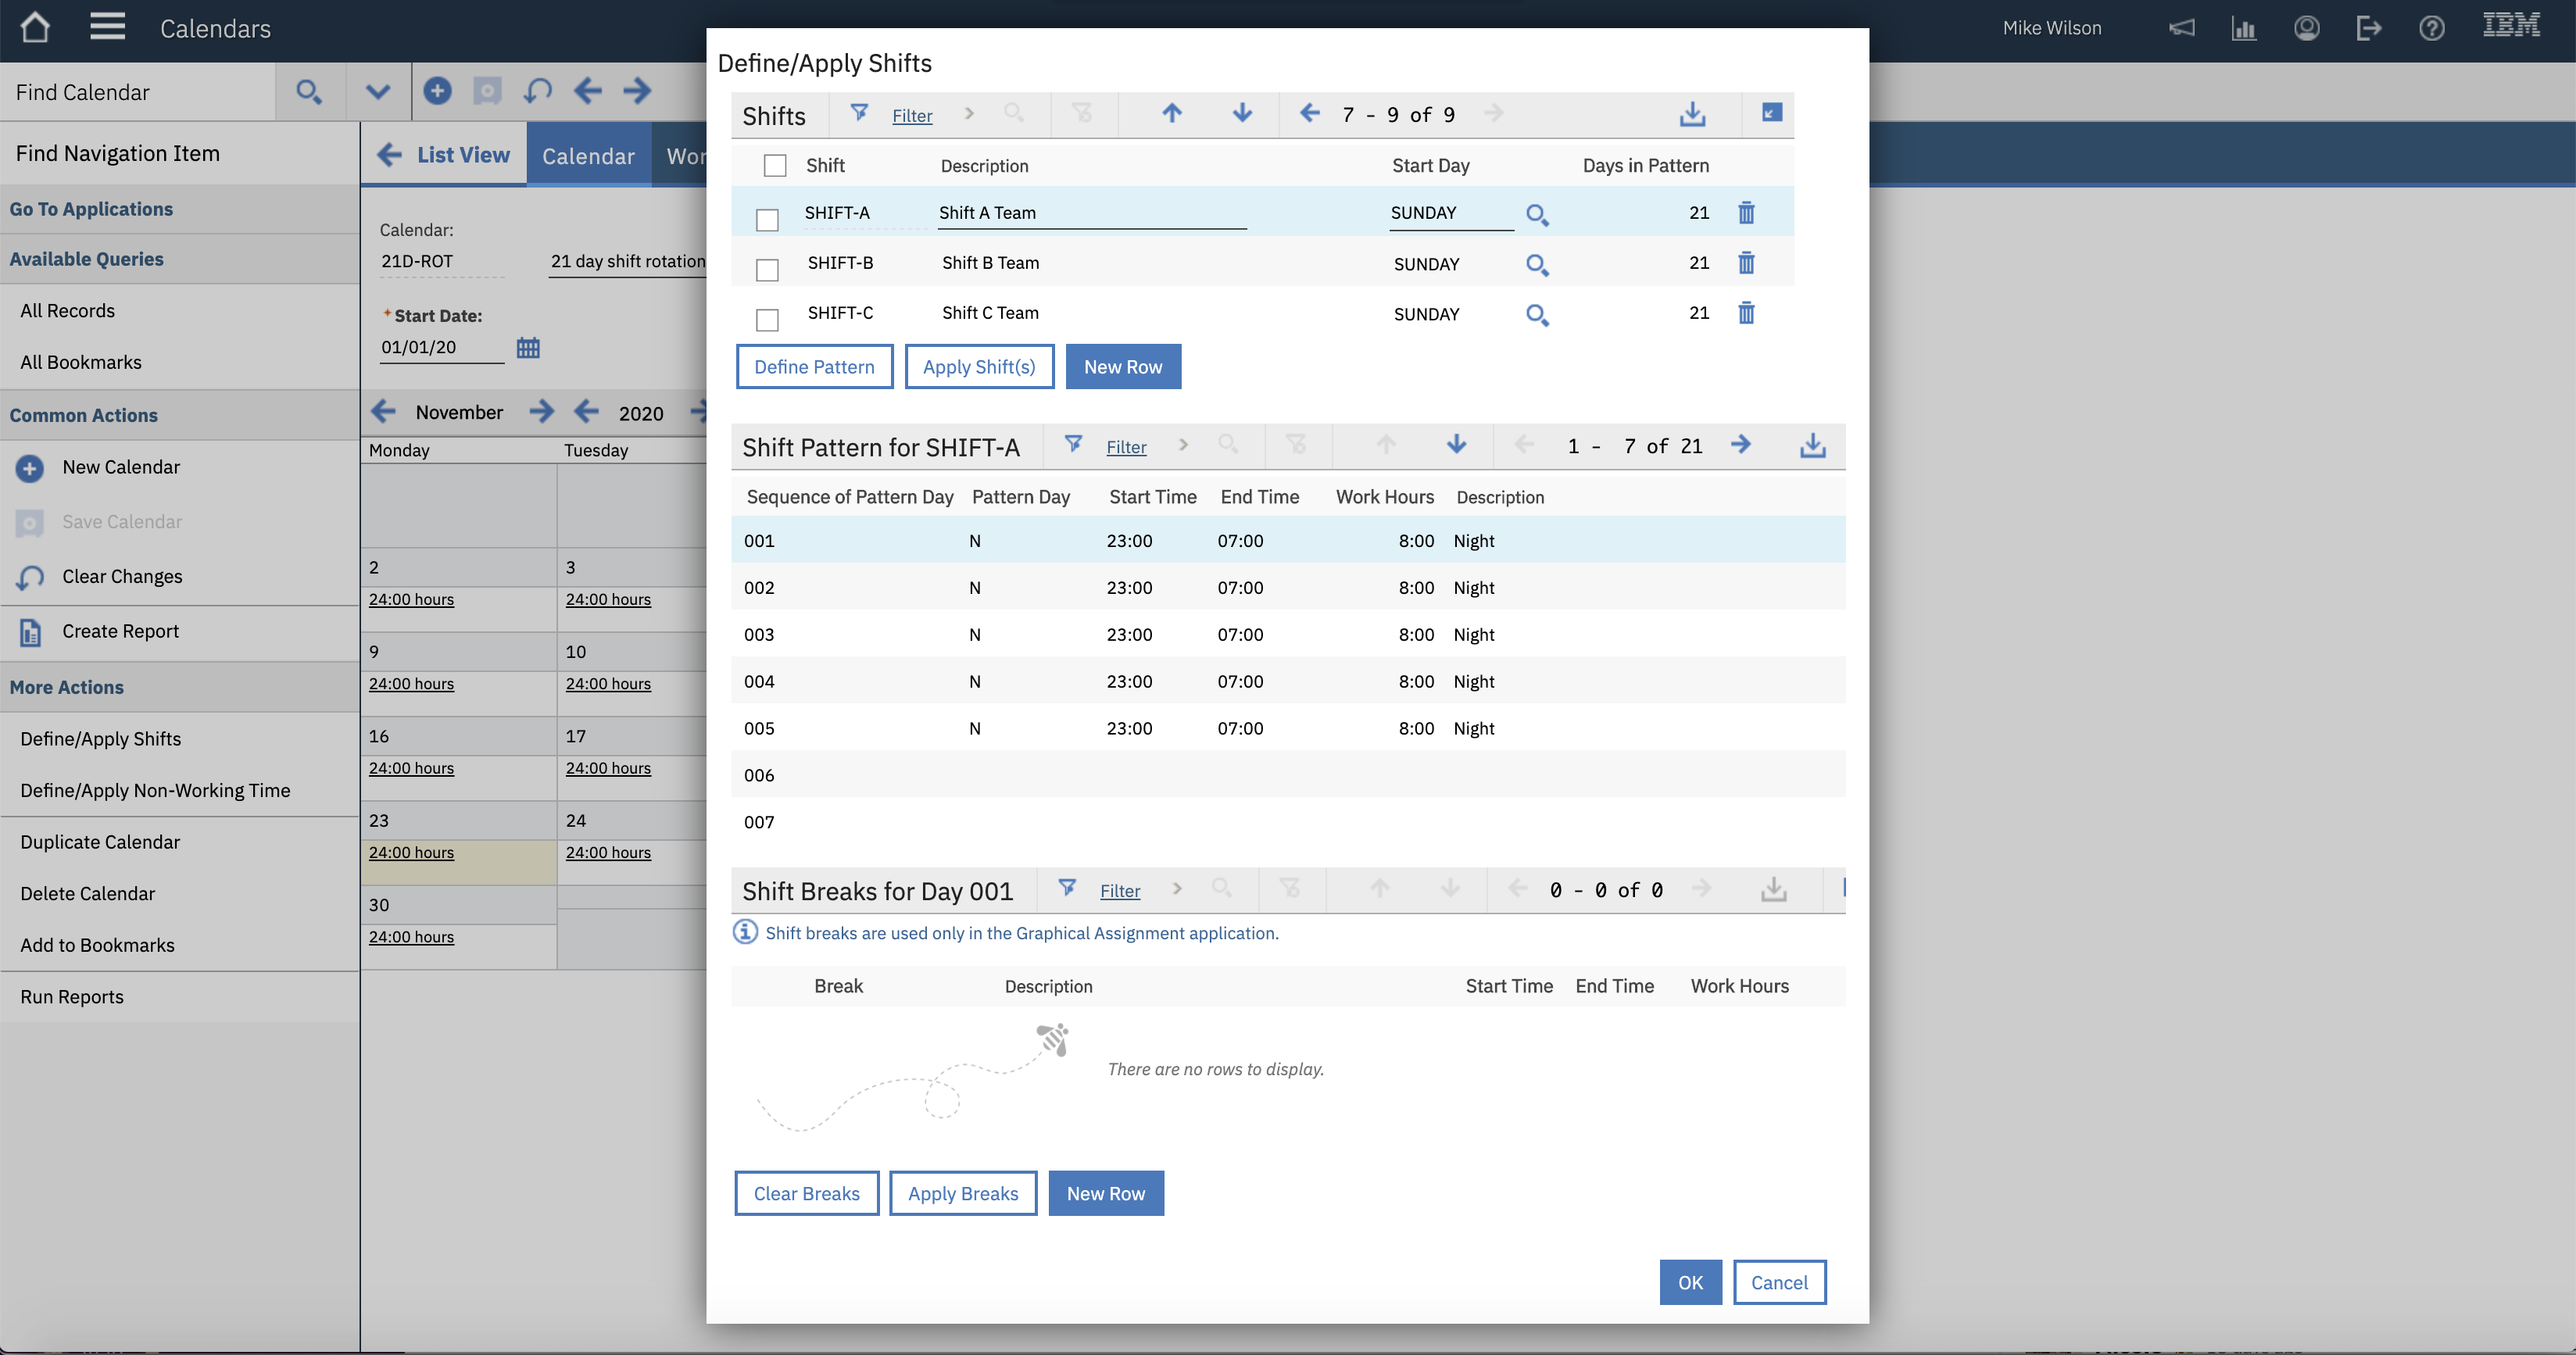Image resolution: width=2576 pixels, height=1355 pixels.
Task: Expand the Find Calendar dropdown arrow
Action: [377, 92]
